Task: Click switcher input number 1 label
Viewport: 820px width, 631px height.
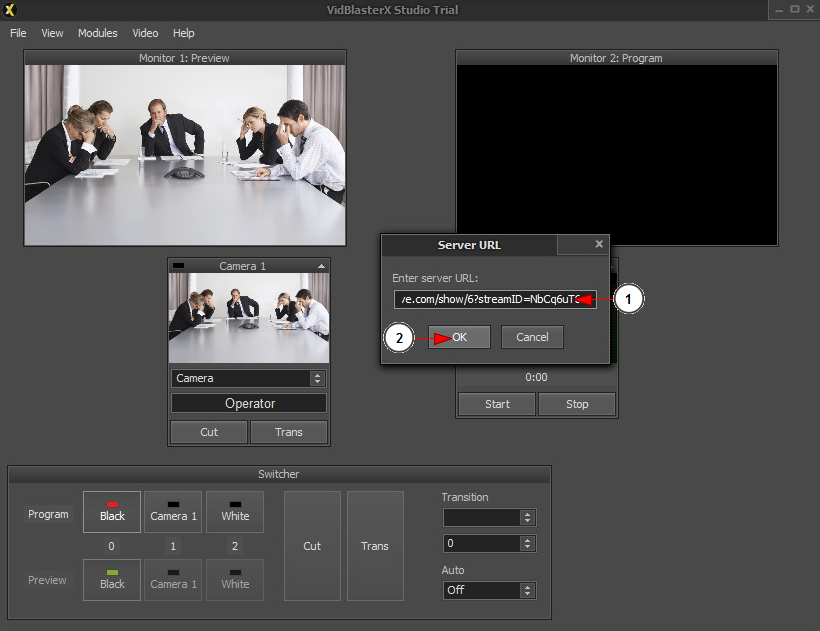Action: (x=173, y=546)
